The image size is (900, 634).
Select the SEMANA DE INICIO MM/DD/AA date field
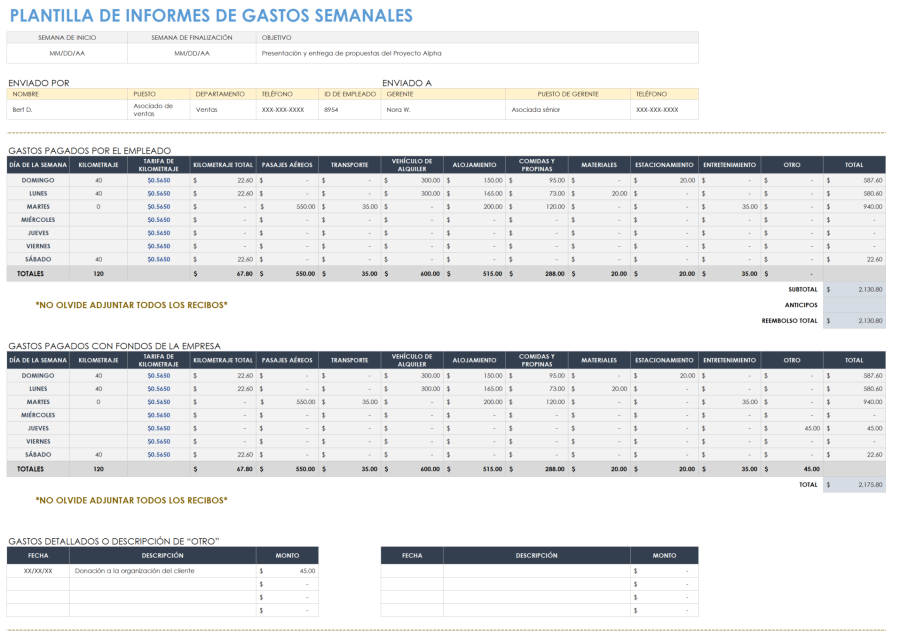coord(65,52)
